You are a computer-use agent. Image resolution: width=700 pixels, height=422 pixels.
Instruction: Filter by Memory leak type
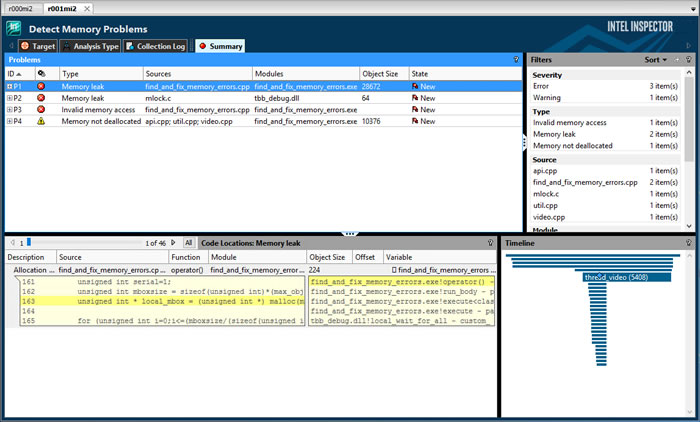click(x=553, y=133)
